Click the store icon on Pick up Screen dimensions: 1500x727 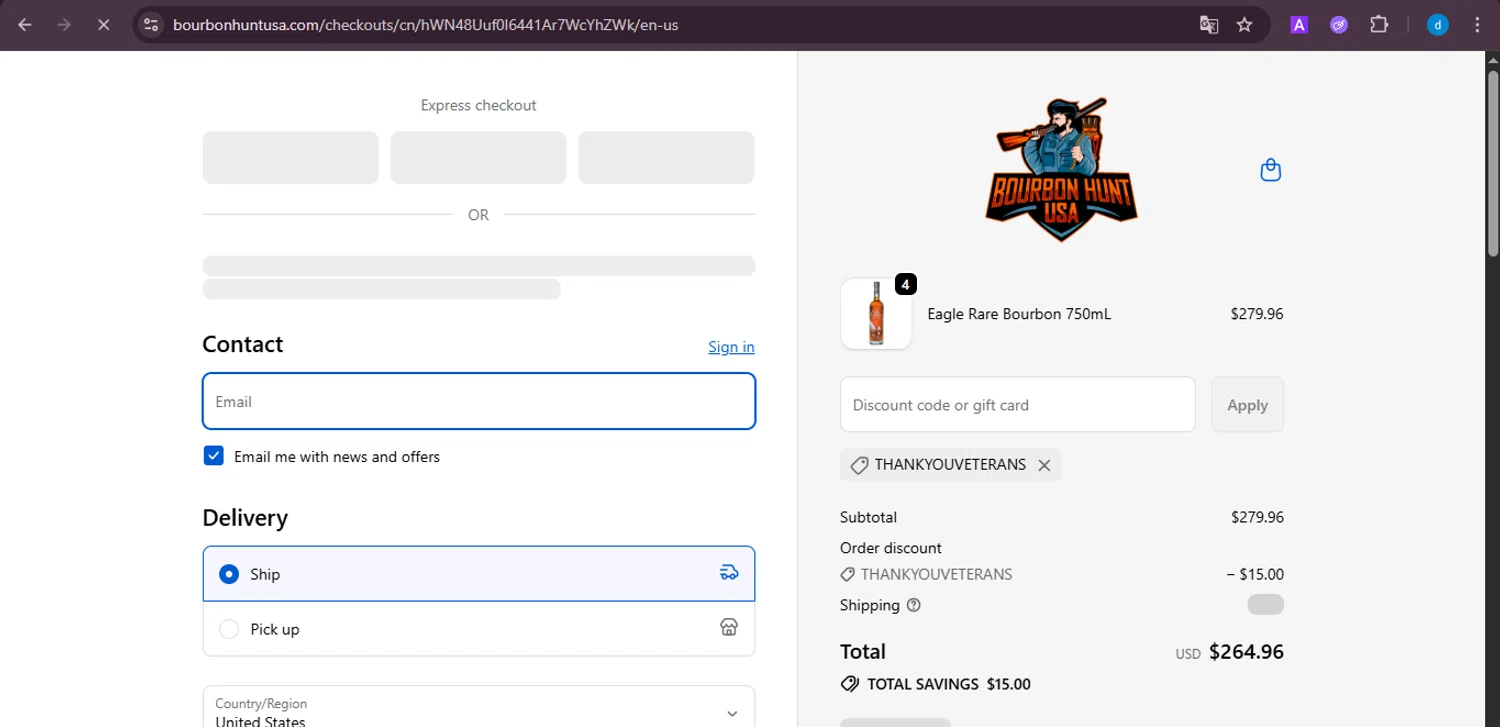(729, 628)
